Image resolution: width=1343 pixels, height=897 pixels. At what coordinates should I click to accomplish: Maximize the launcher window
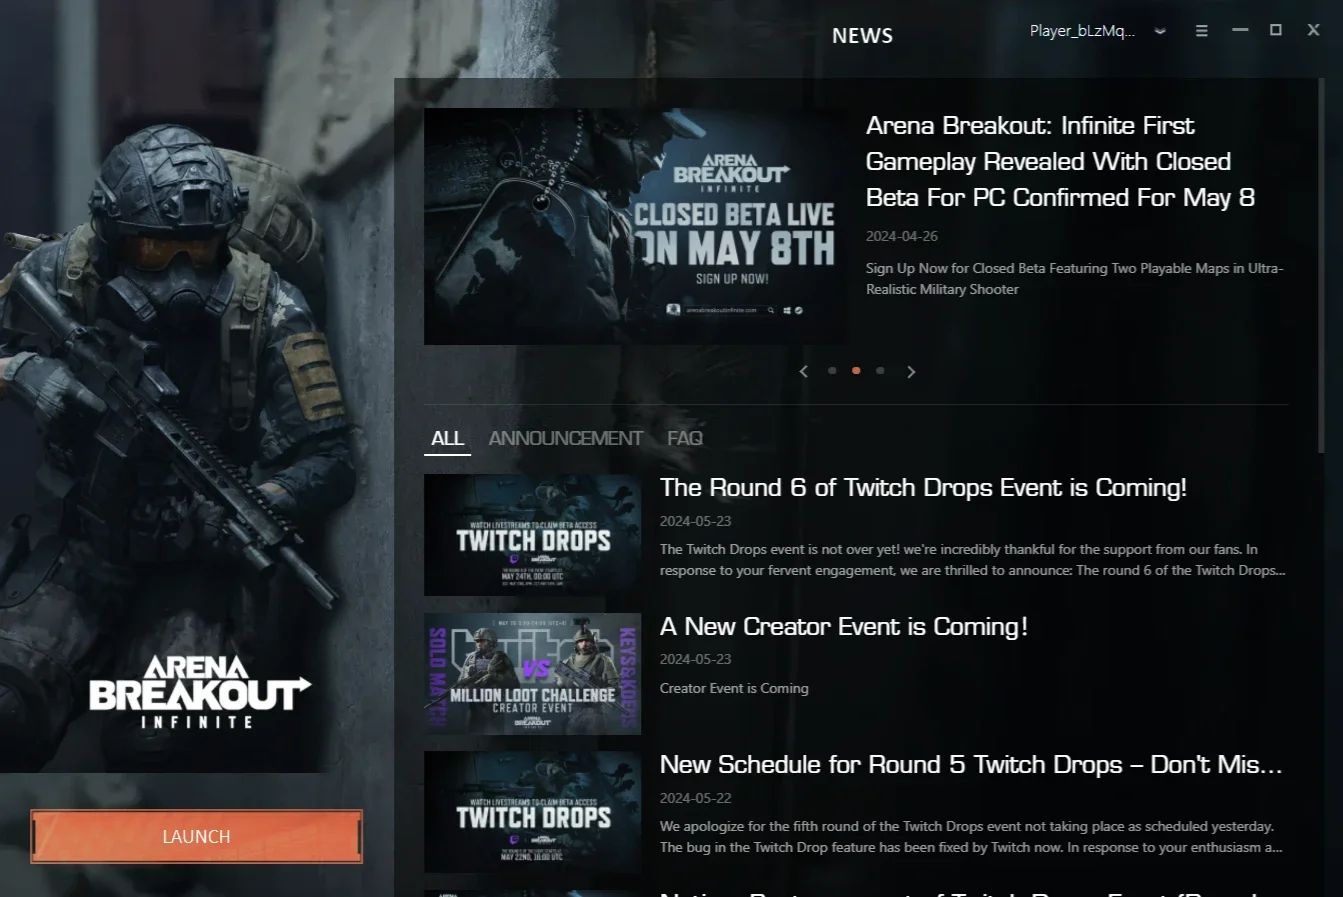(1276, 30)
